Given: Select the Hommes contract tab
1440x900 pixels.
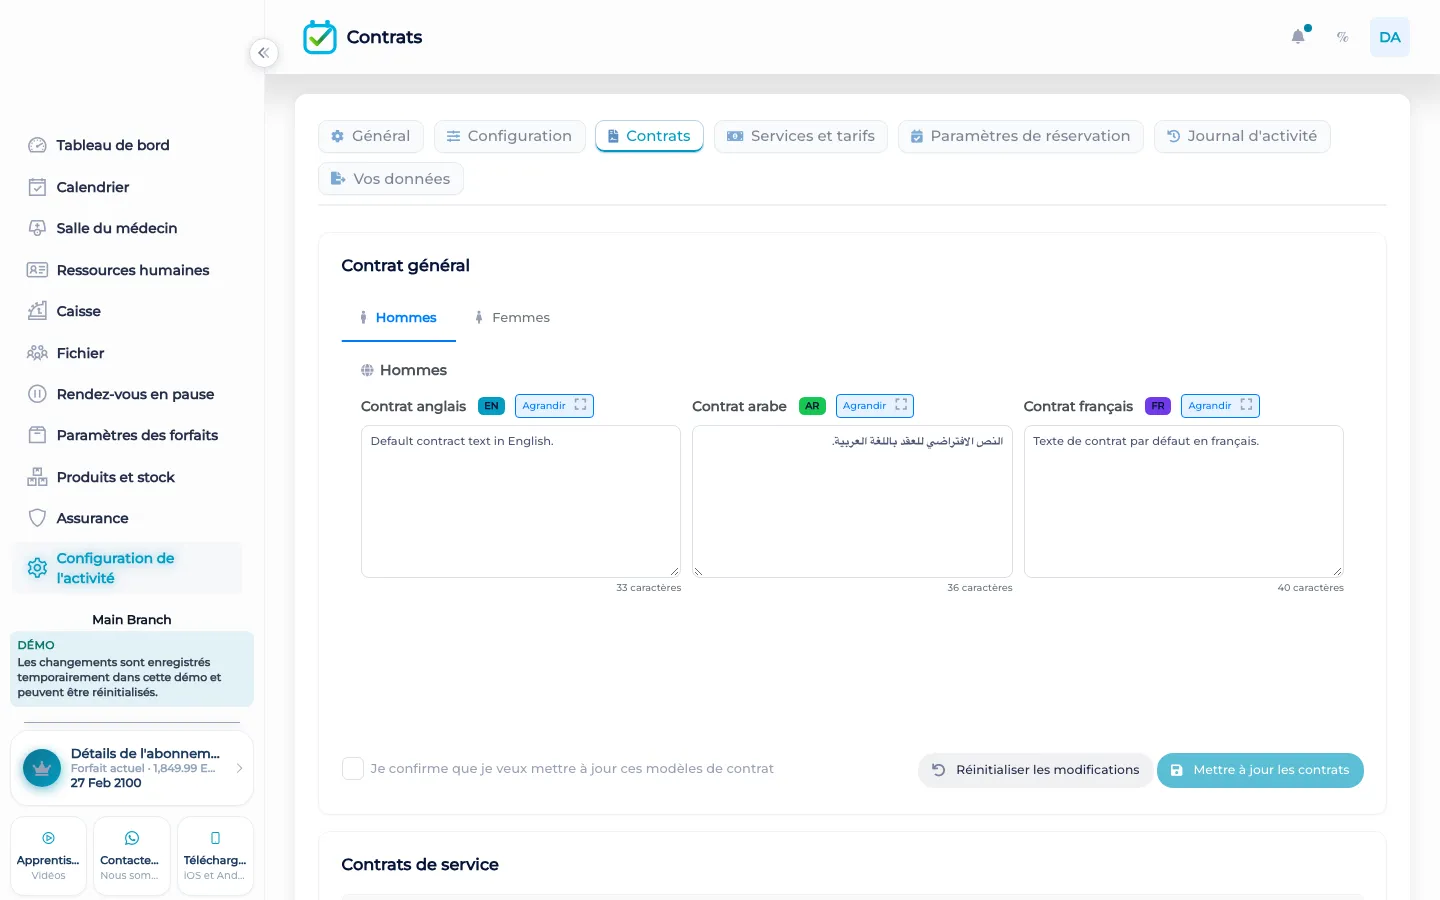Looking at the screenshot, I should (x=398, y=318).
